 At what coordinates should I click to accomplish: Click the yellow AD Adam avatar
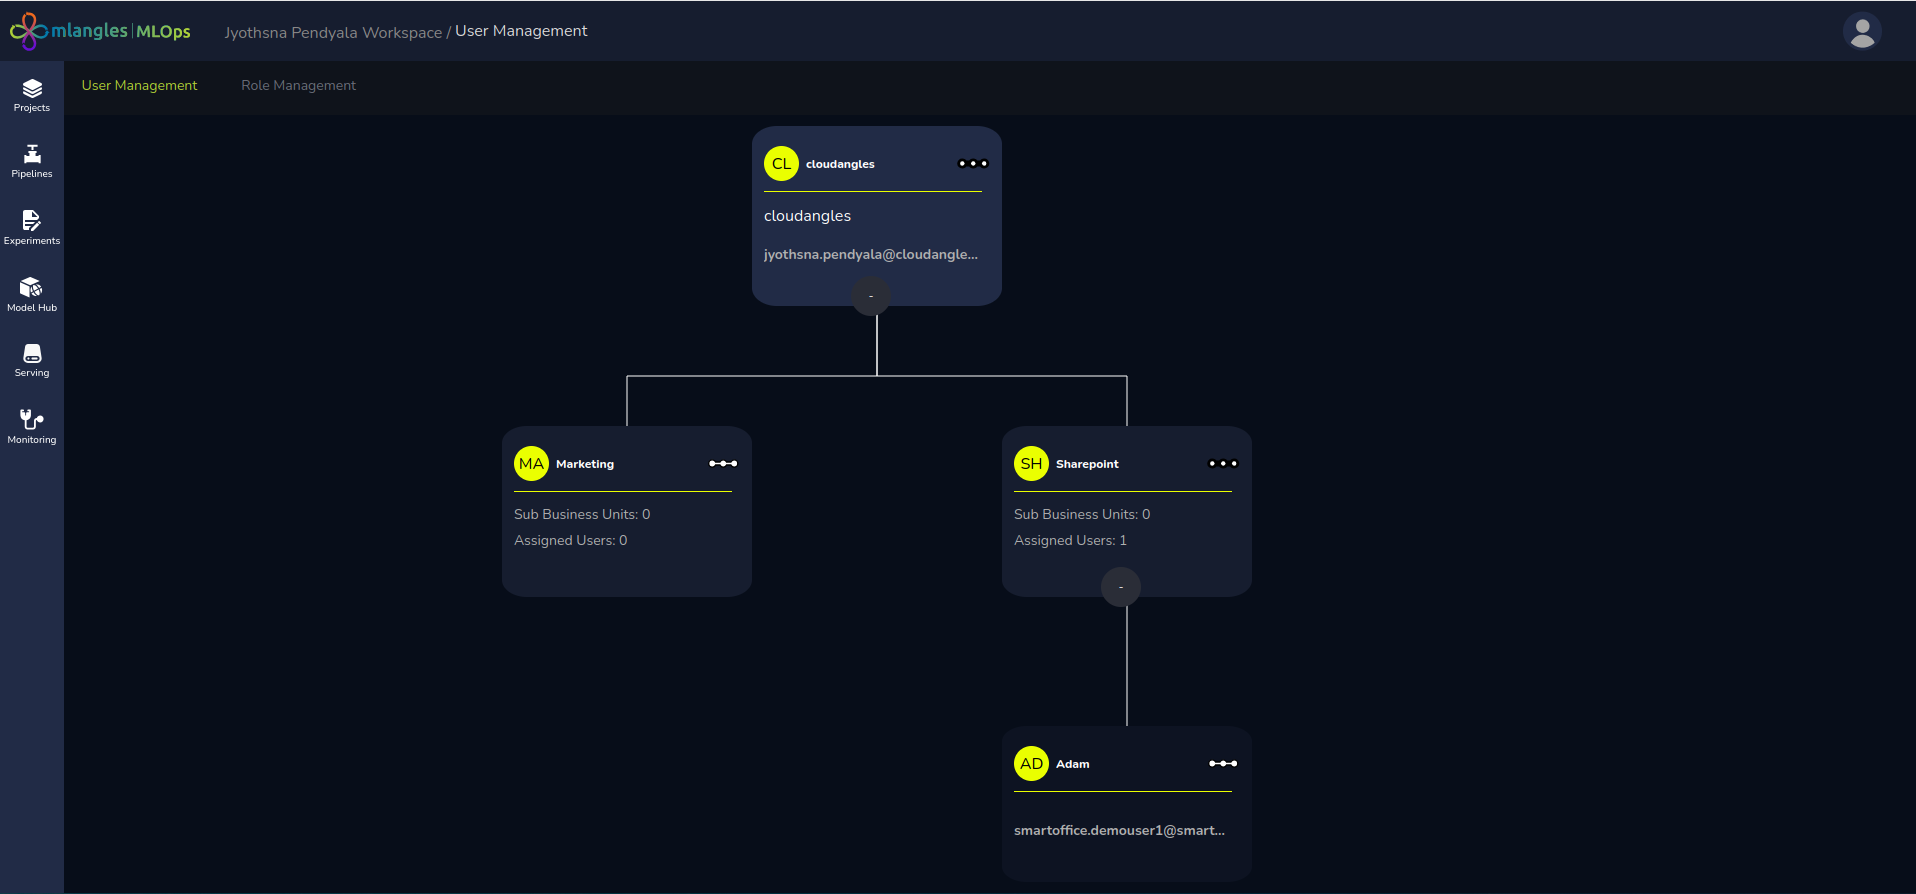(1031, 764)
